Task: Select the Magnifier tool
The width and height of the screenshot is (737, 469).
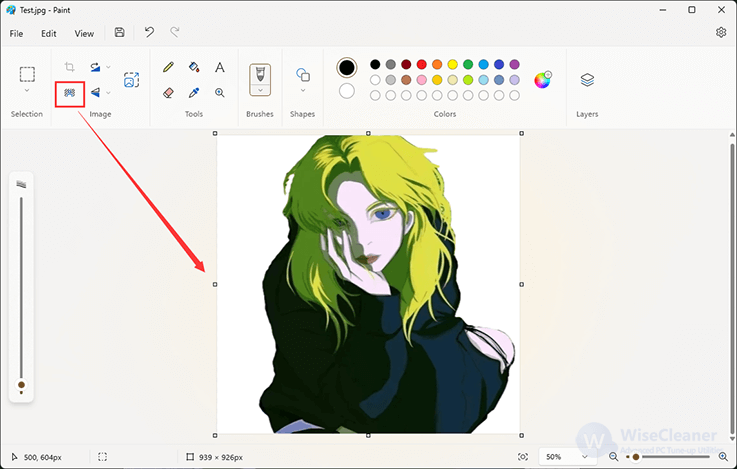Action: 220,93
